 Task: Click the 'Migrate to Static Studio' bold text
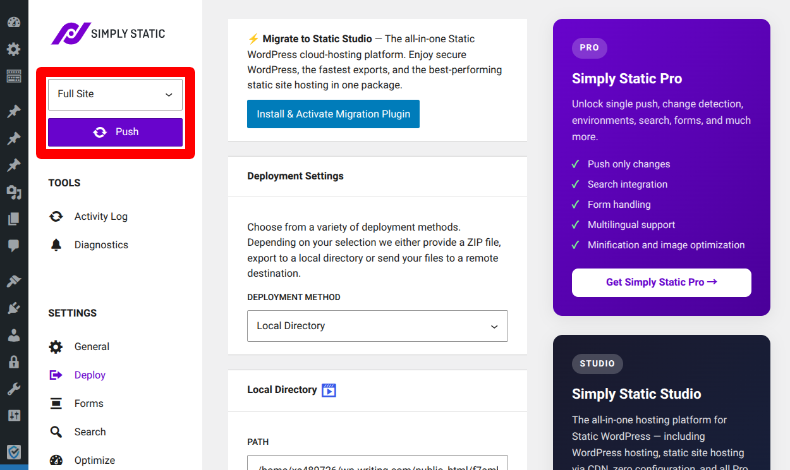click(317, 39)
